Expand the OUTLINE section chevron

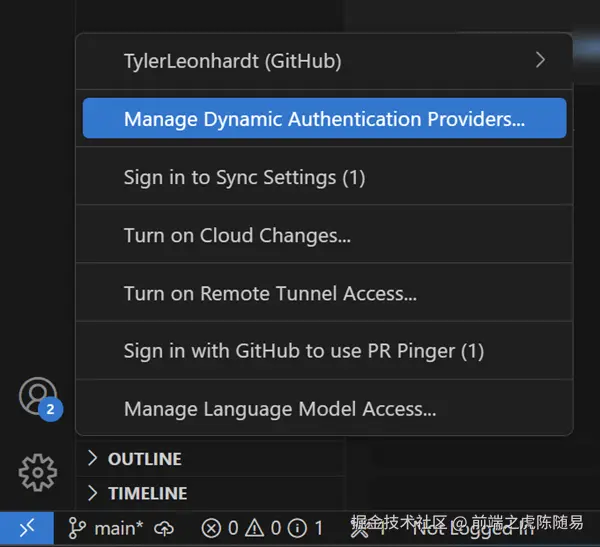[92, 458]
